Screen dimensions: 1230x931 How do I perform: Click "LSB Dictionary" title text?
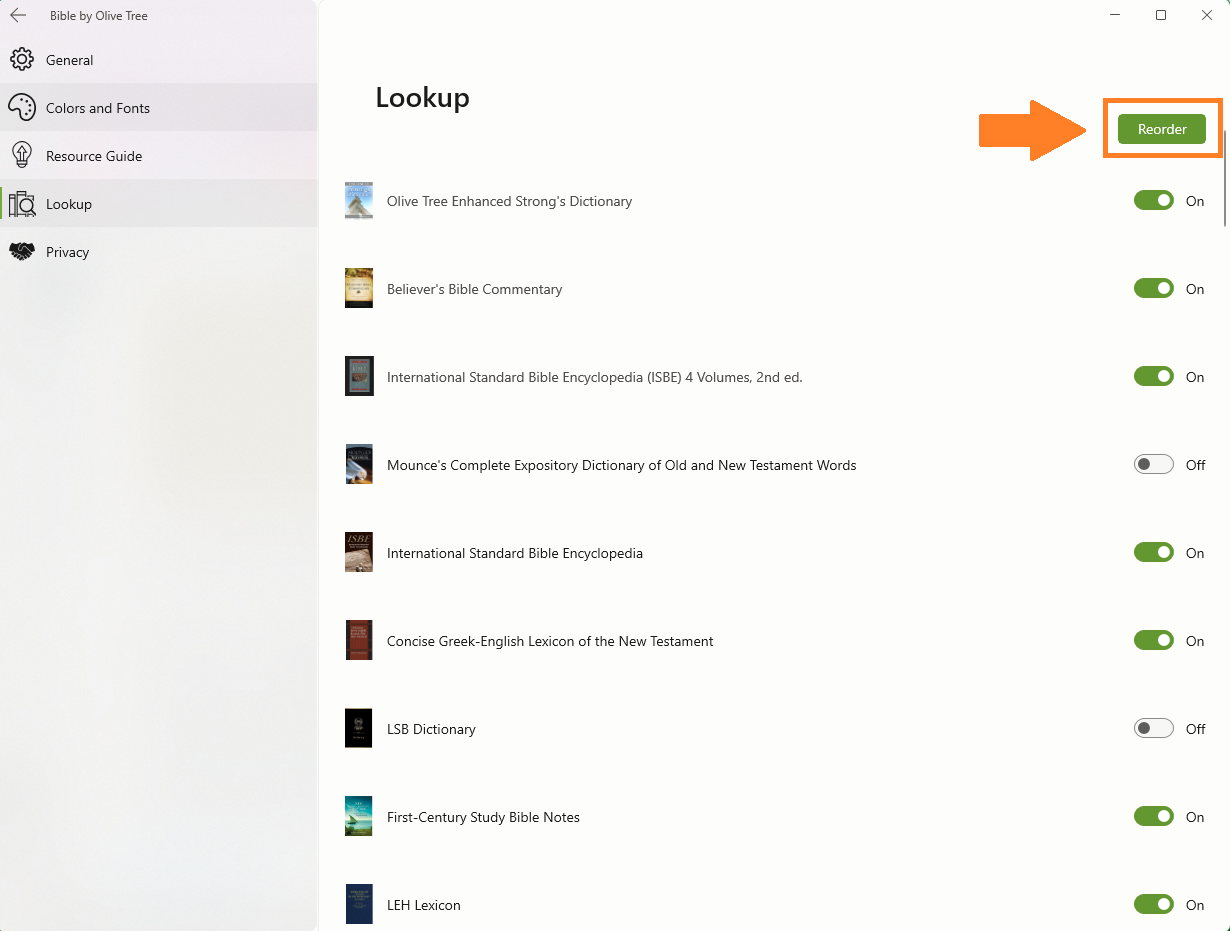click(x=431, y=729)
